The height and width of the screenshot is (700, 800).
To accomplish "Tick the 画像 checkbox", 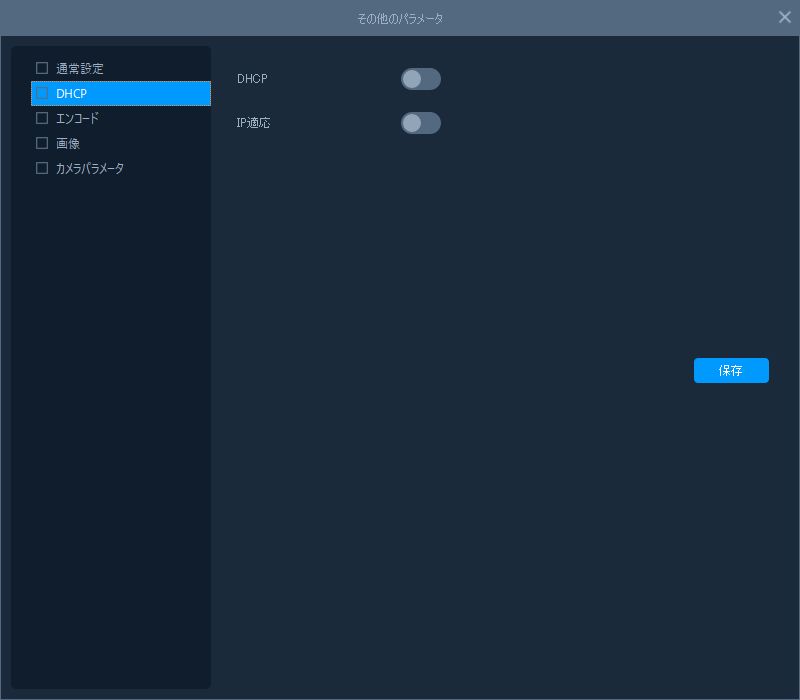I will click(42, 143).
